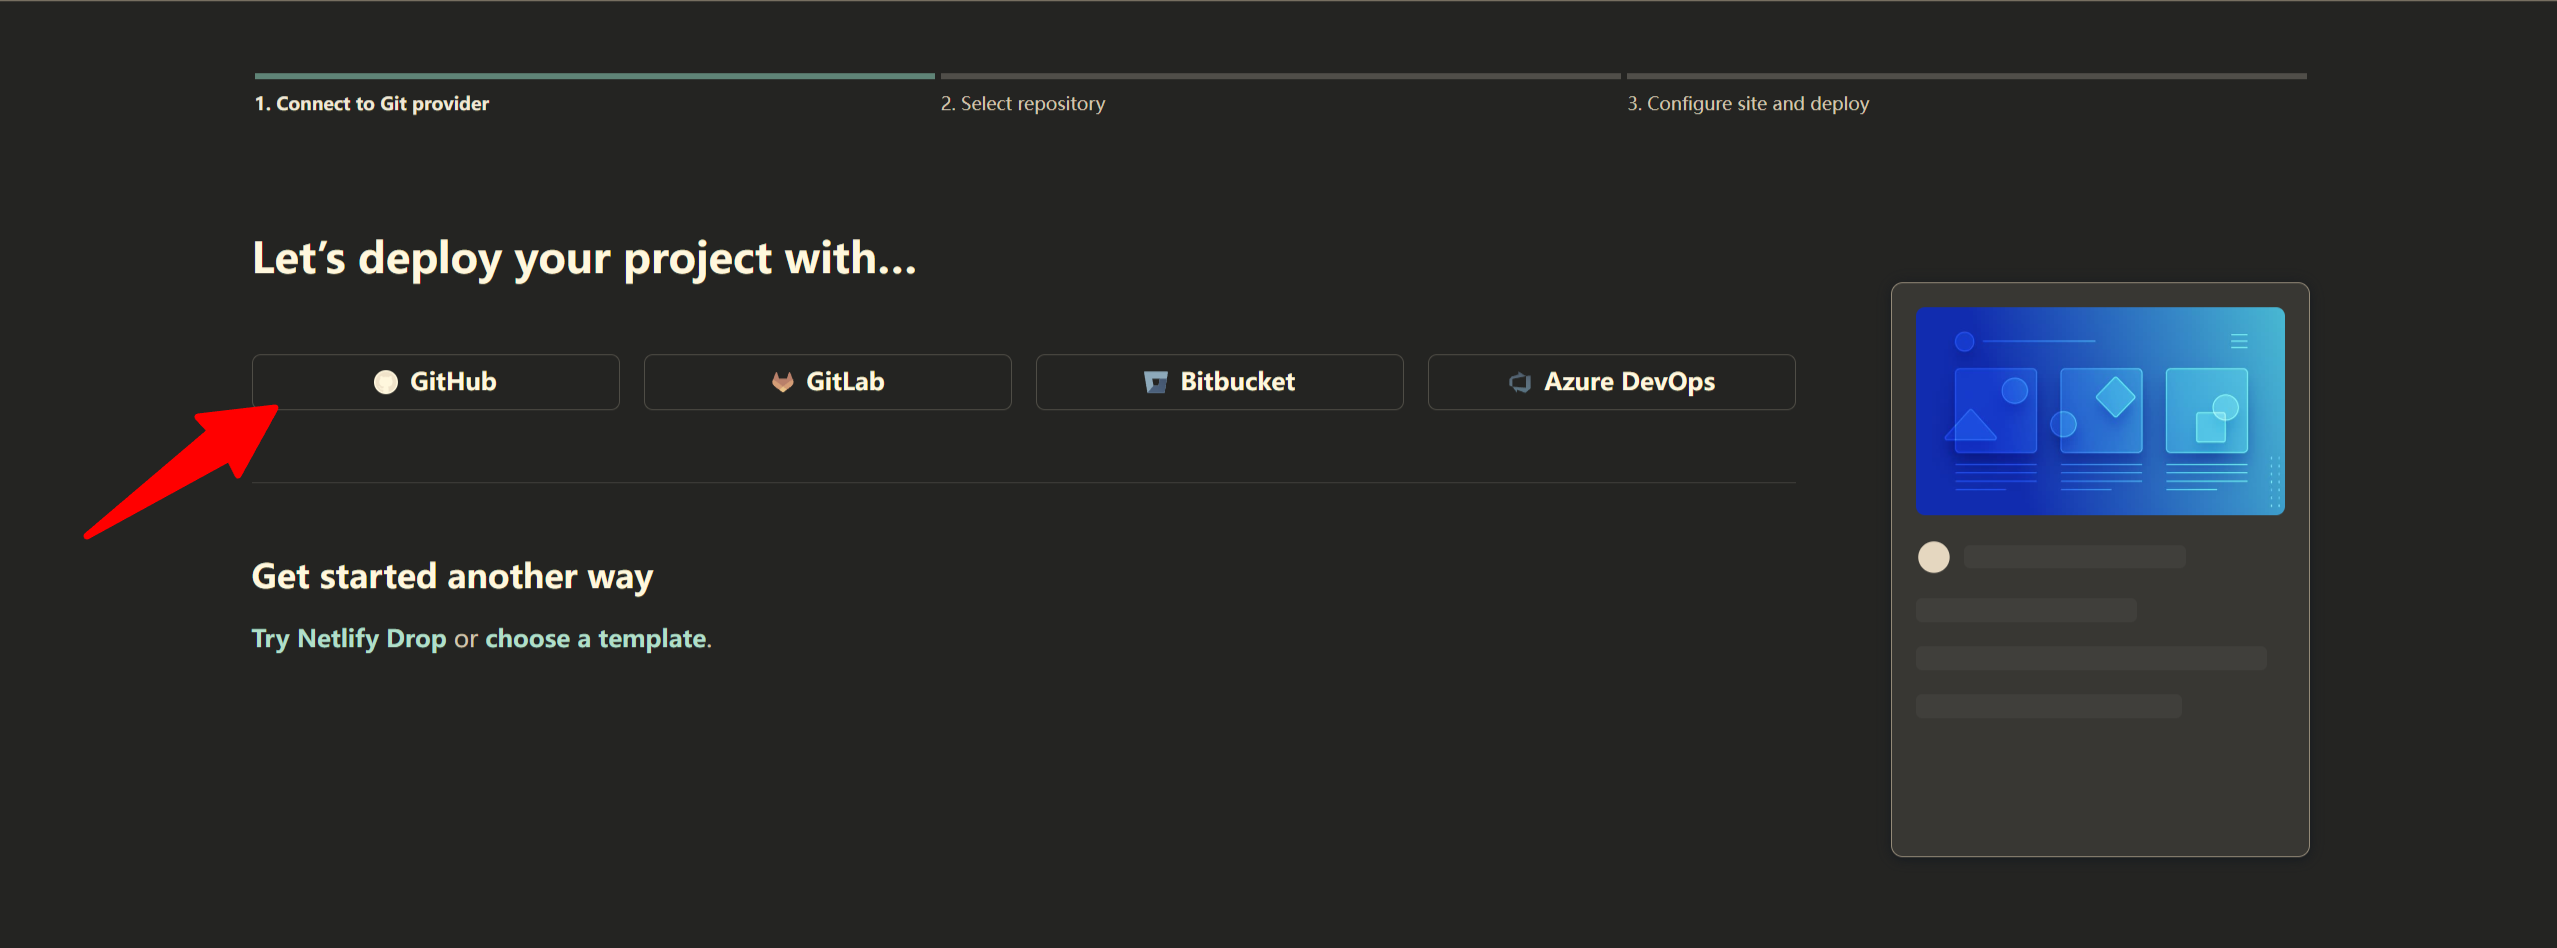The image size is (2557, 948).
Task: Select step 3 Configure site and deploy
Action: pos(1748,103)
